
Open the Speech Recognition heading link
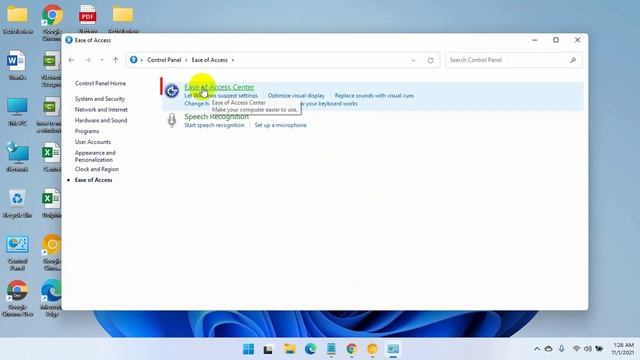click(x=216, y=116)
